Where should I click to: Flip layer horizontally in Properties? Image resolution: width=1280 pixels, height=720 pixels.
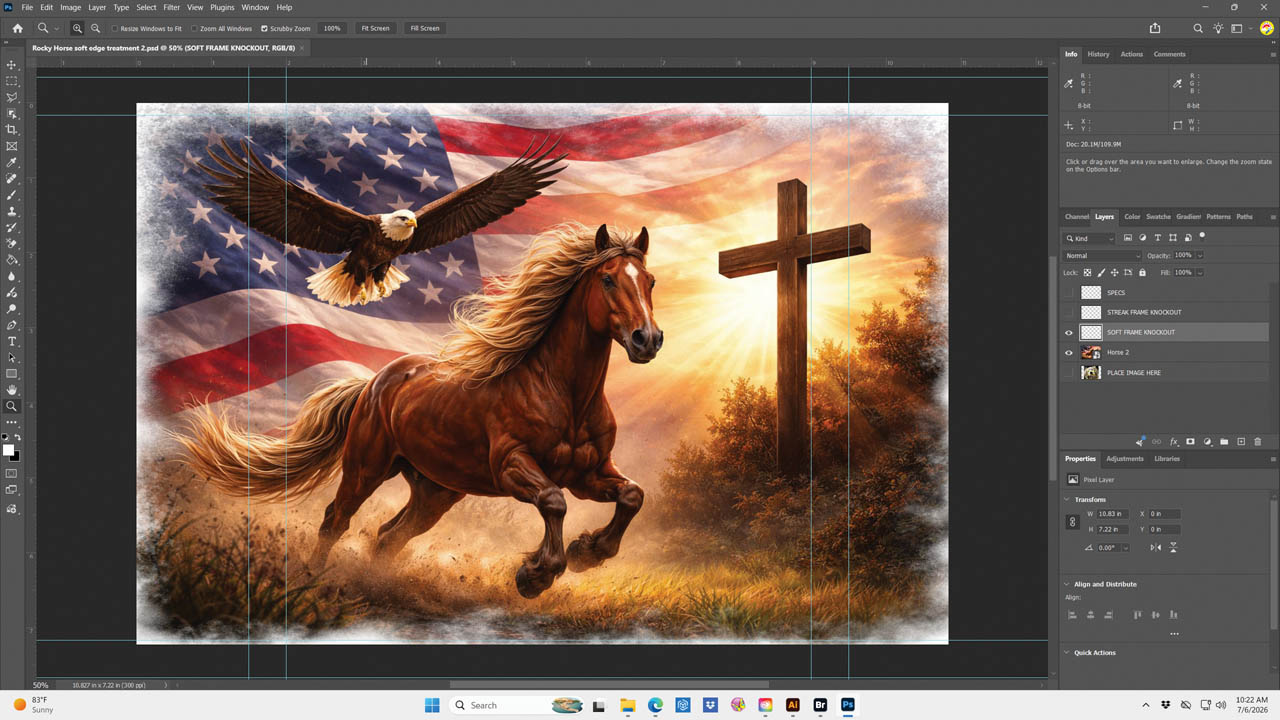click(x=1156, y=548)
